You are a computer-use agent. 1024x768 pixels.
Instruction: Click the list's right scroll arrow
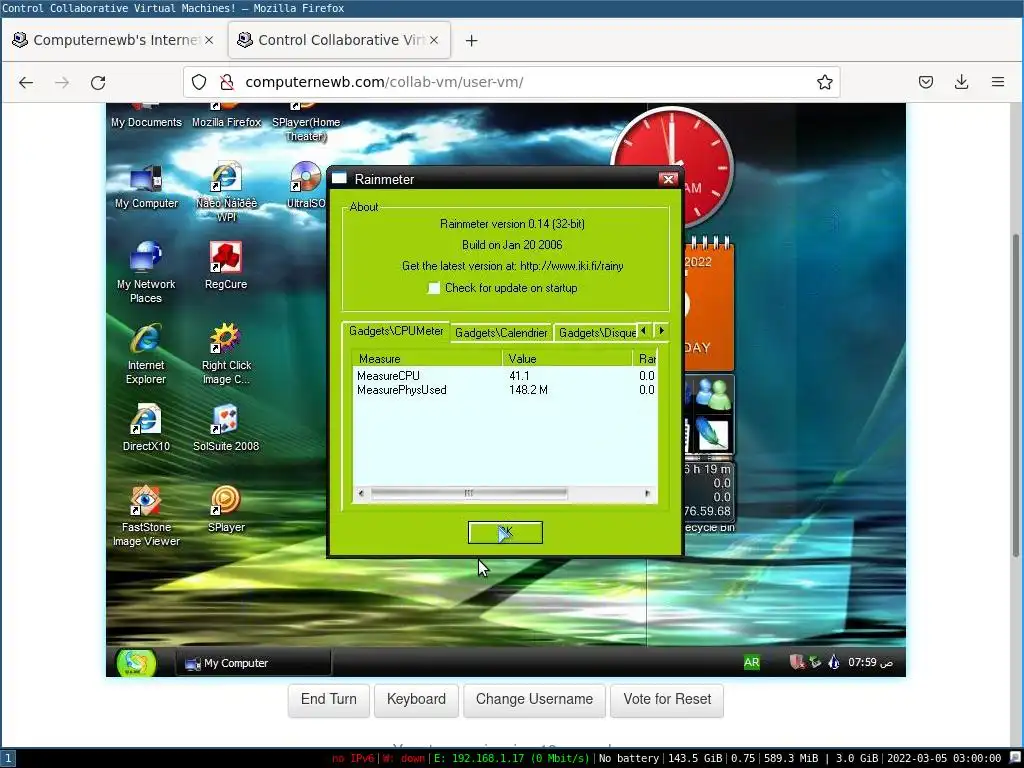647,493
